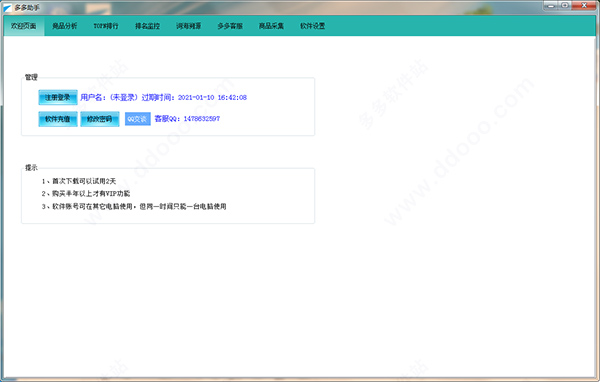Click the 提示 group label
Viewport: 600px width, 382px height.
pos(31,168)
